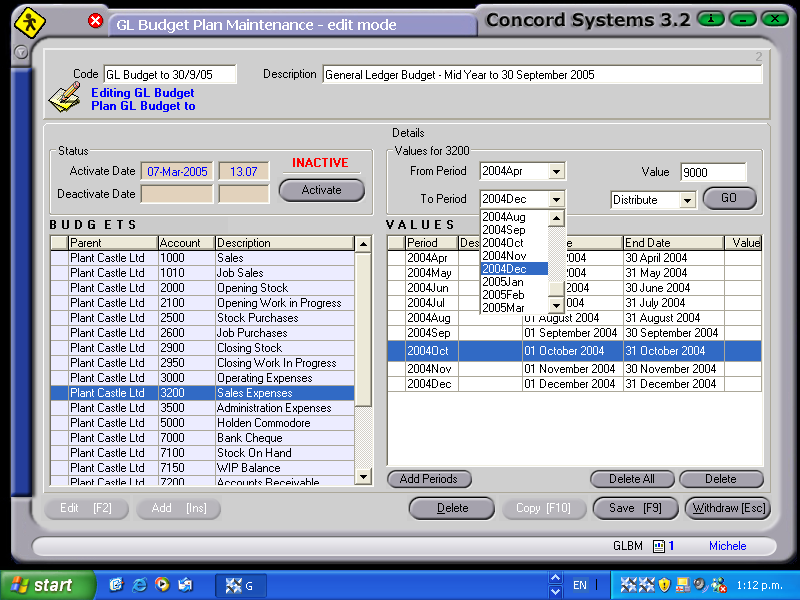The height and width of the screenshot is (600, 800).
Task: Open the info bubble on Concord Systems title bar
Action: [x=711, y=18]
